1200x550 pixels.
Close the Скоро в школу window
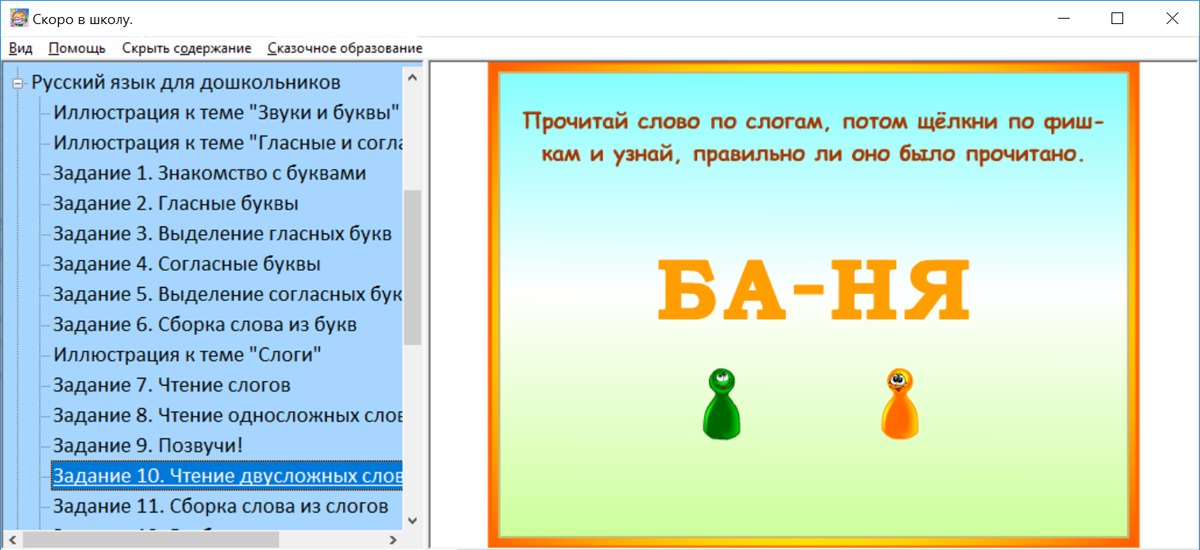pos(1172,19)
